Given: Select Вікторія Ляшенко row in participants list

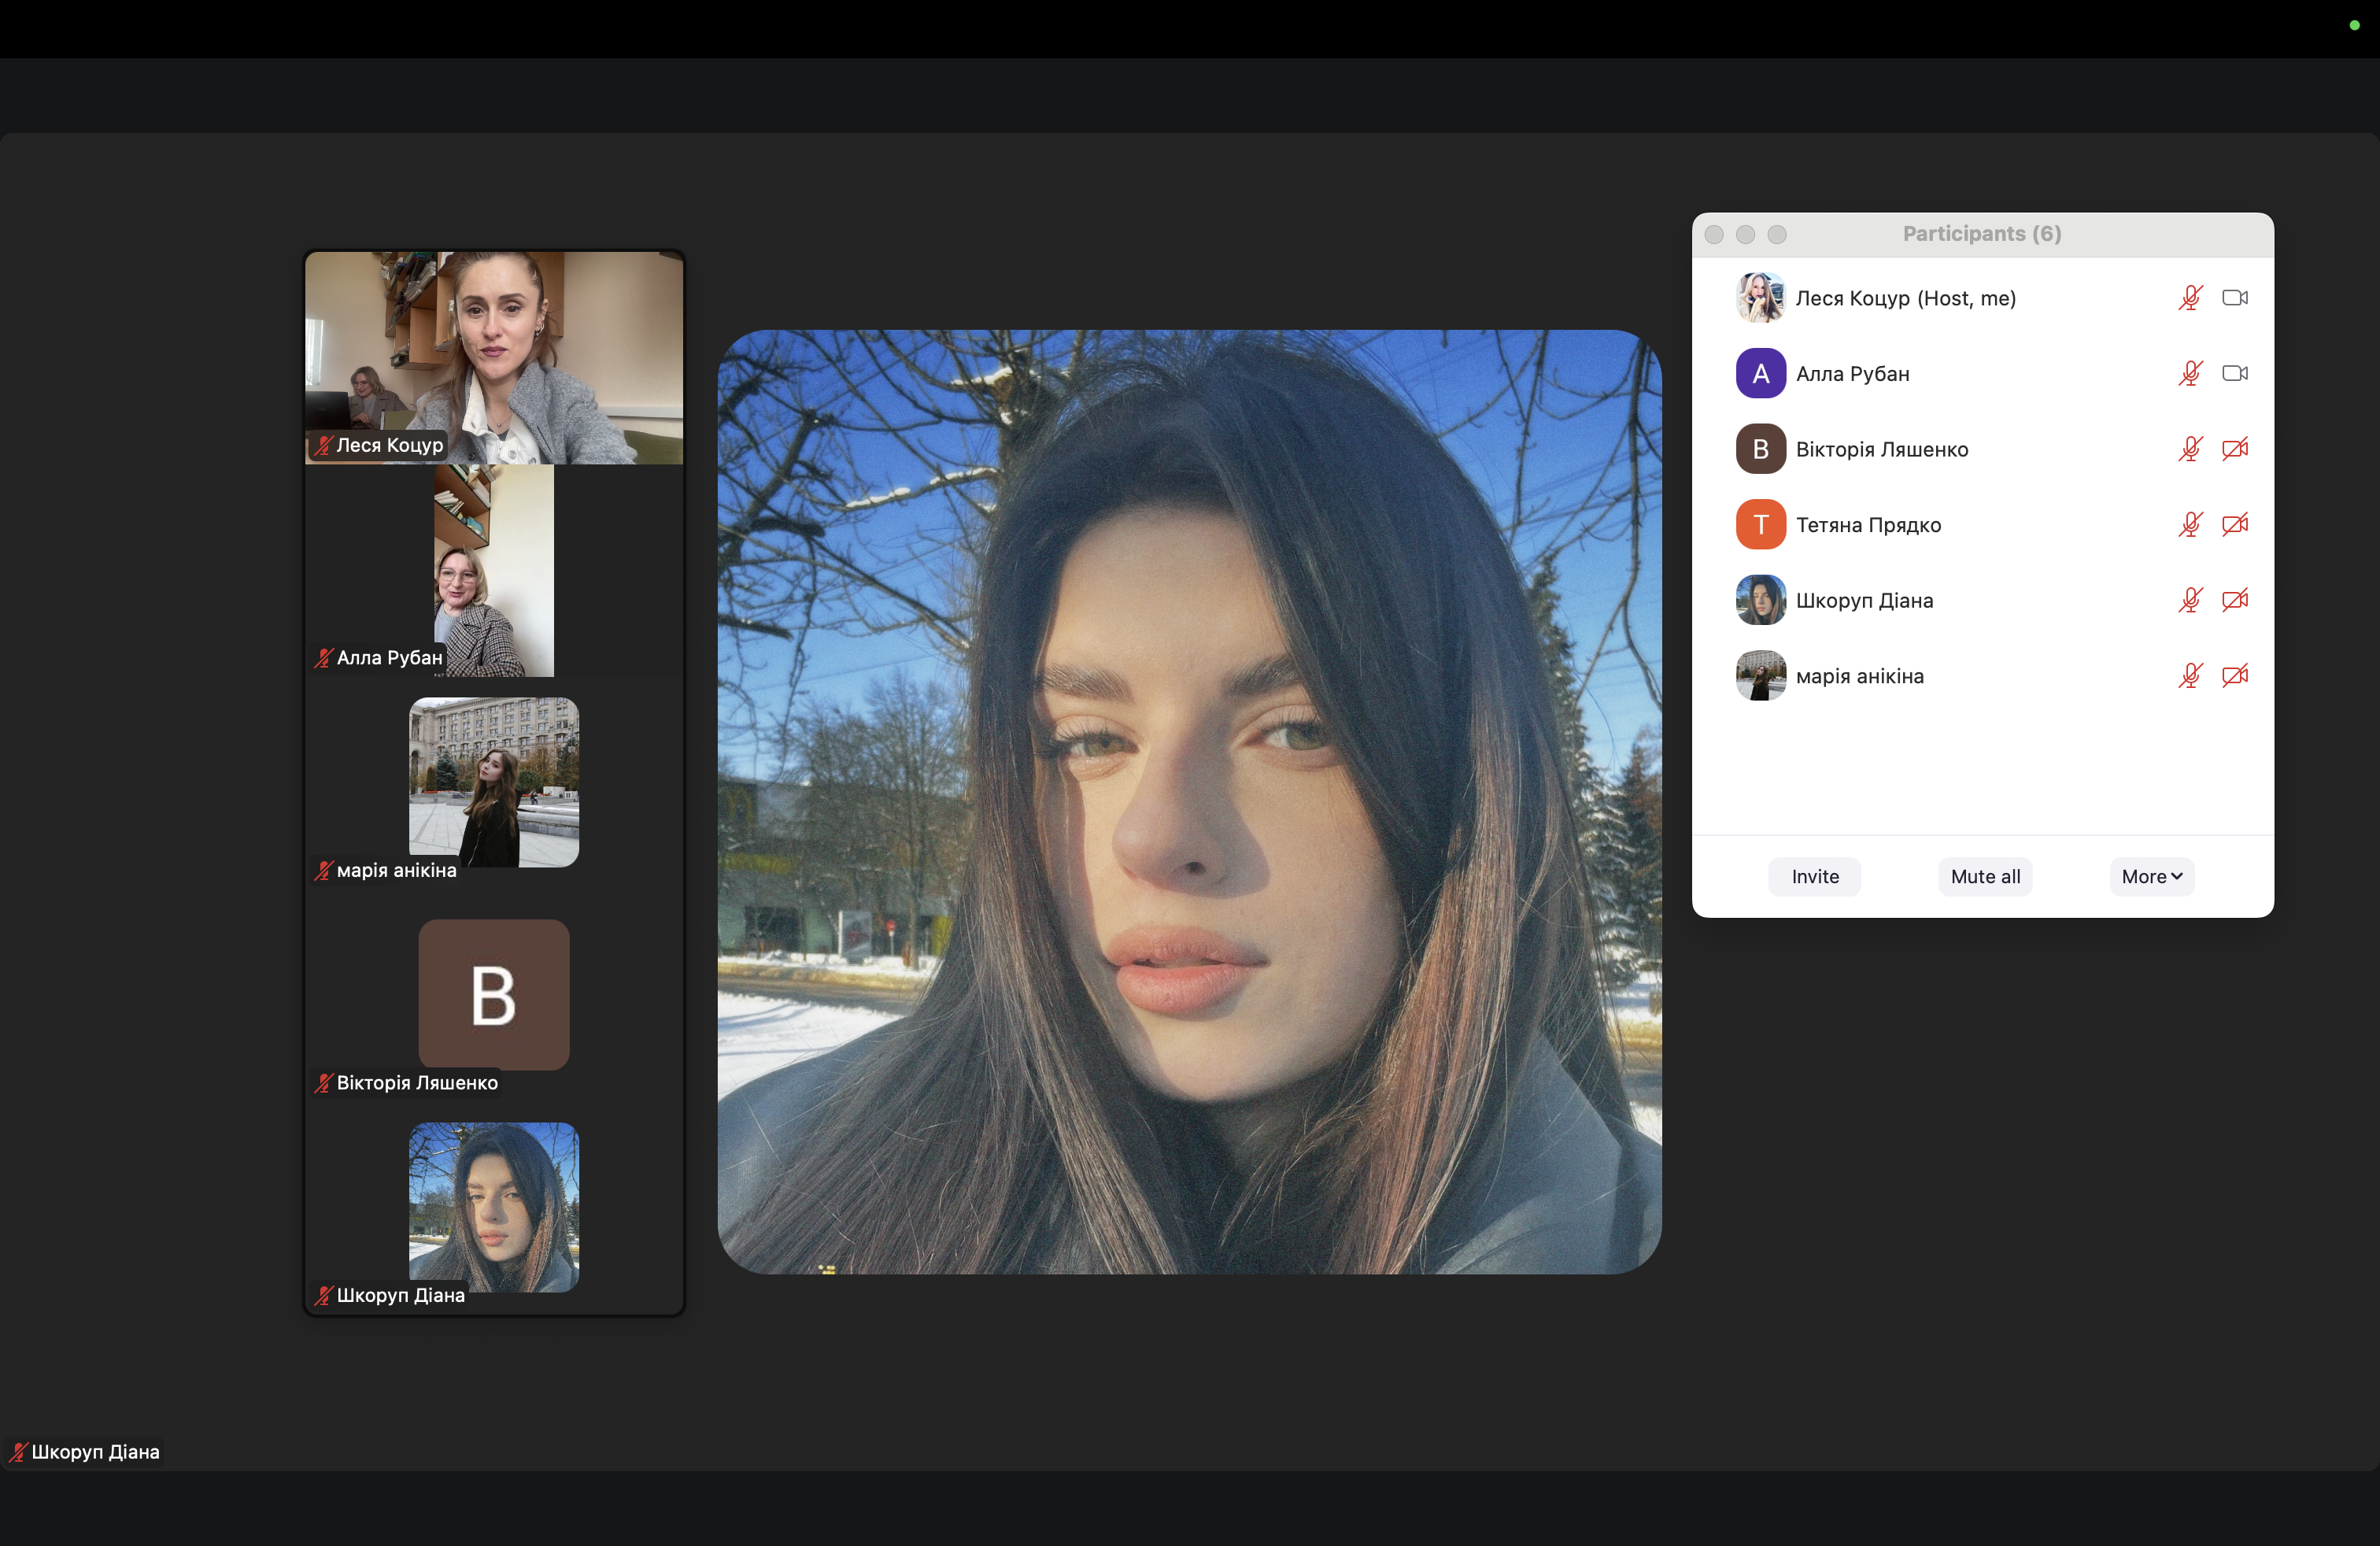Looking at the screenshot, I should (x=1982, y=449).
